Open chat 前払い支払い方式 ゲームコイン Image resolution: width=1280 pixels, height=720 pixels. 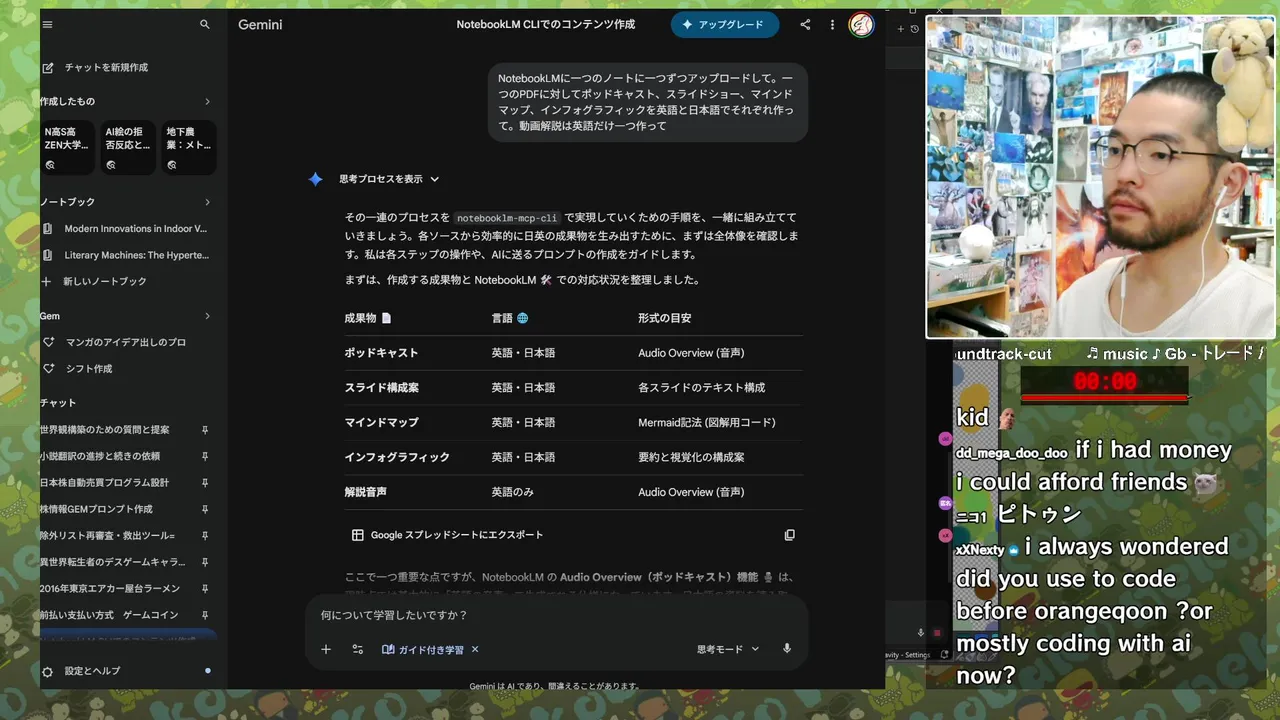tap(109, 615)
